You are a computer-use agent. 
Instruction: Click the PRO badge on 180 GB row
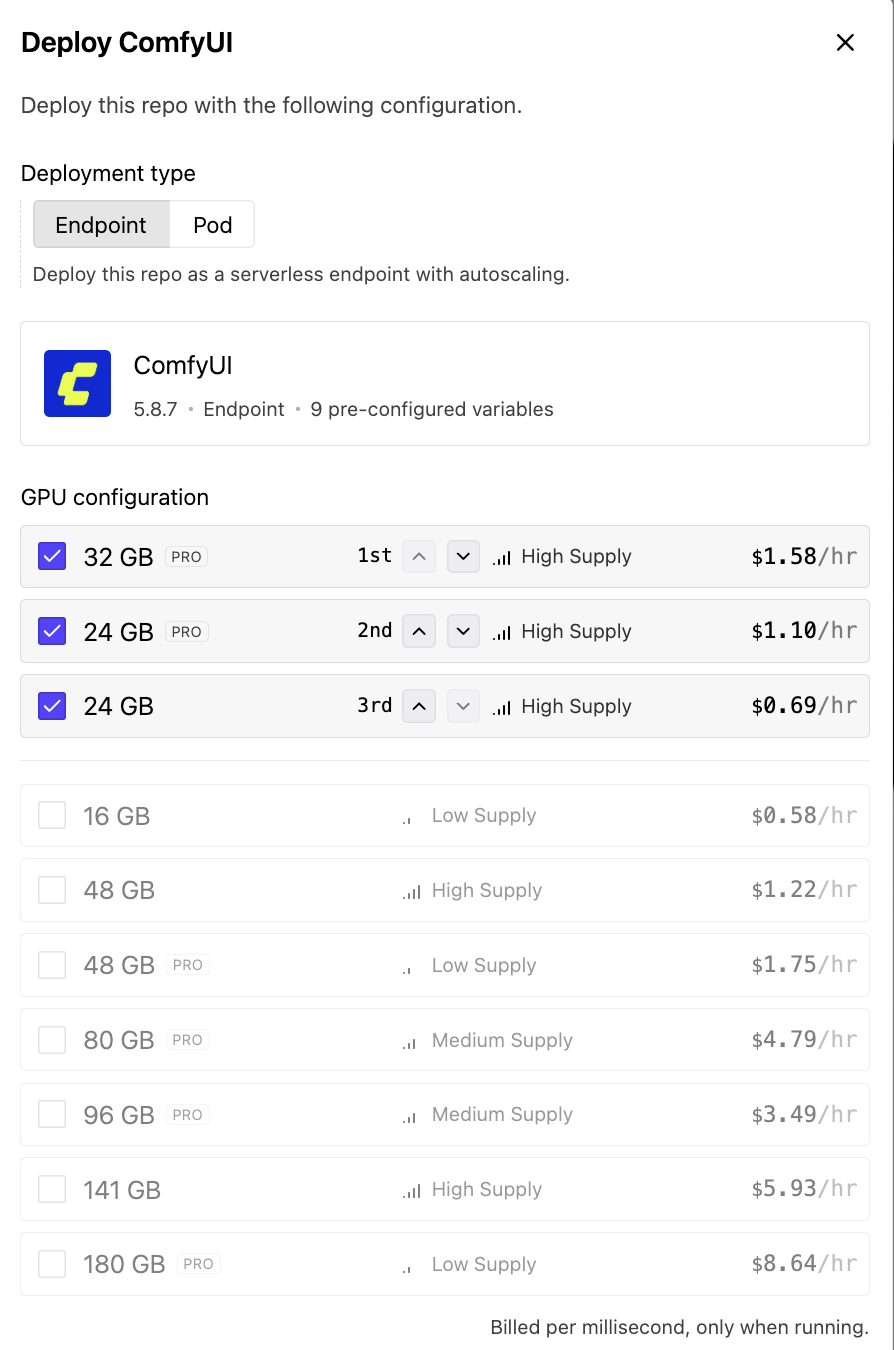[x=198, y=1264]
